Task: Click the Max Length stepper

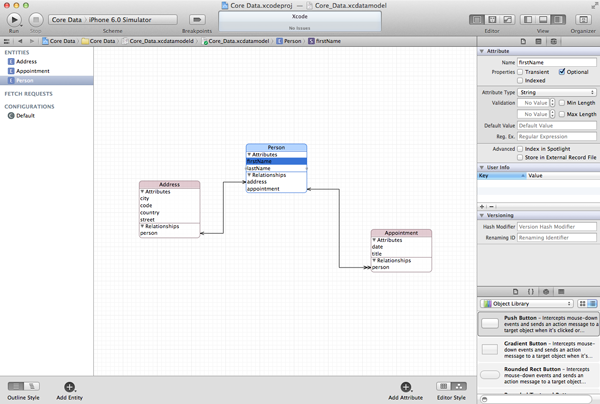Action: pyautogui.click(x=553, y=114)
